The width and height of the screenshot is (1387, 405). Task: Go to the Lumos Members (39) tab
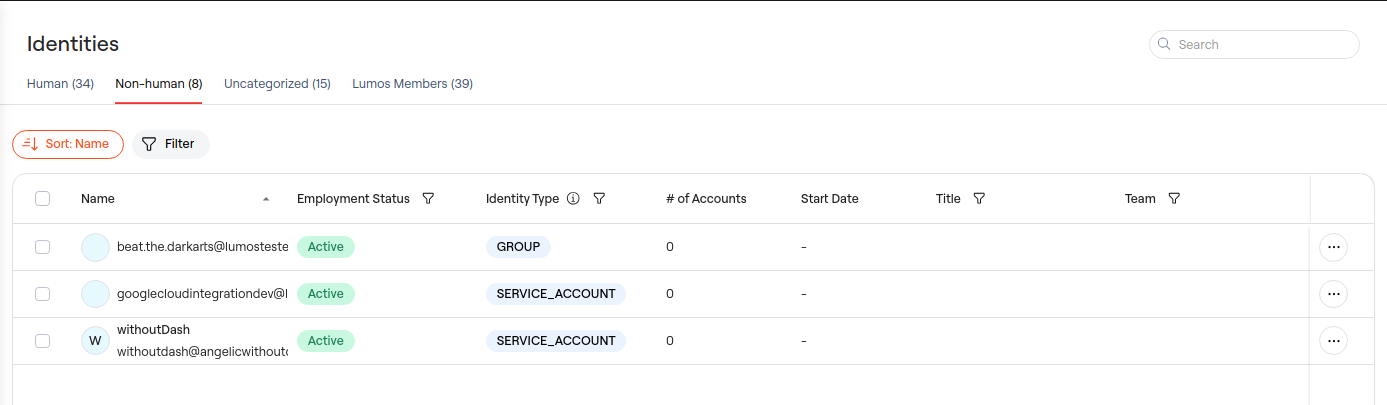(x=412, y=84)
